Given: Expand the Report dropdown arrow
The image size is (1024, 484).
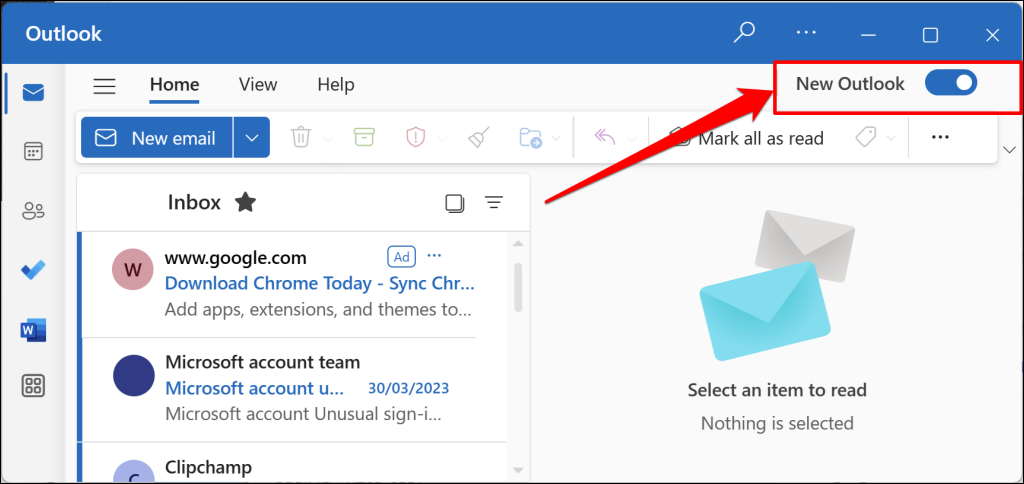Looking at the screenshot, I should 441,138.
